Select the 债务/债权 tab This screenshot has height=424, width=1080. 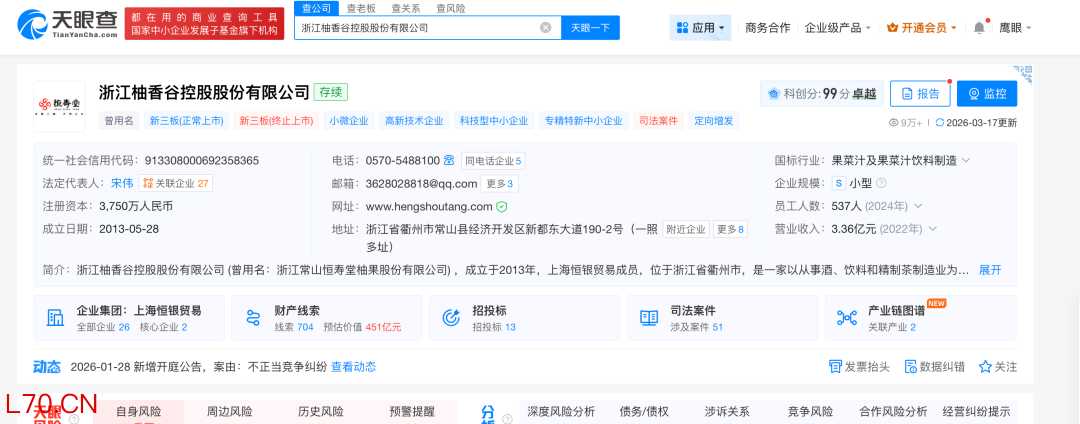pyautogui.click(x=644, y=412)
